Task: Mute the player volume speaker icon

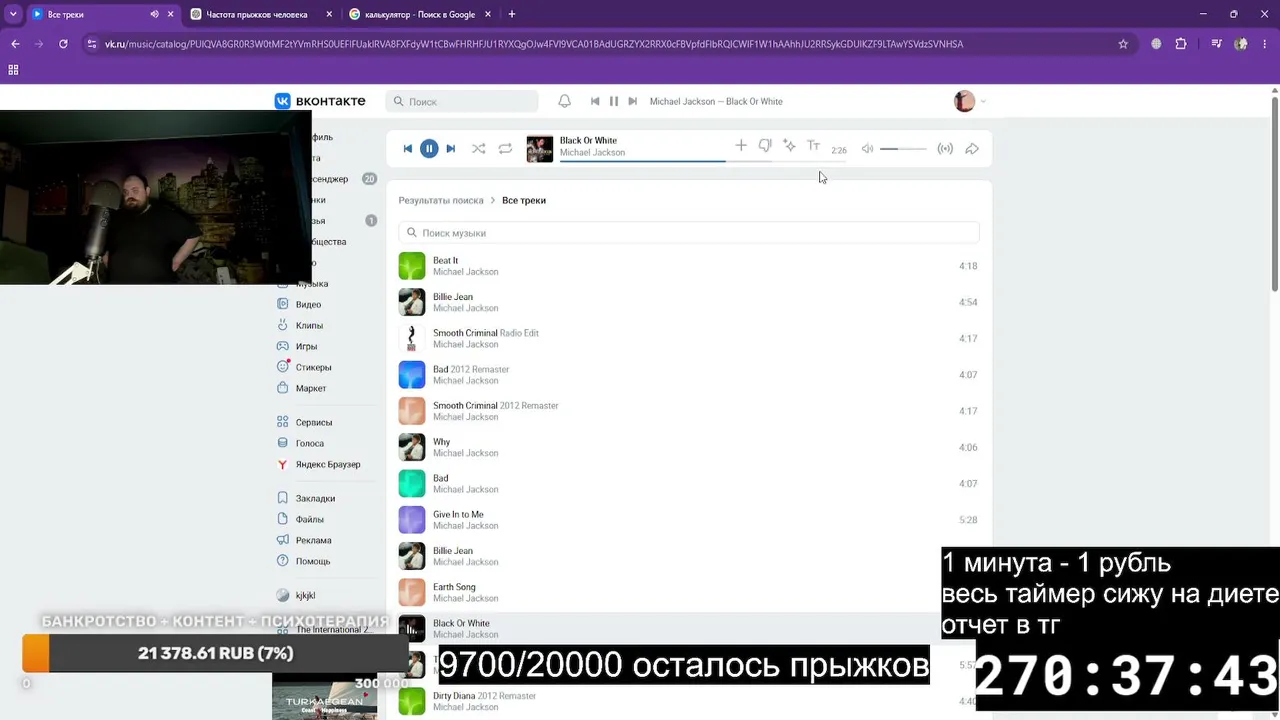Action: (867, 149)
